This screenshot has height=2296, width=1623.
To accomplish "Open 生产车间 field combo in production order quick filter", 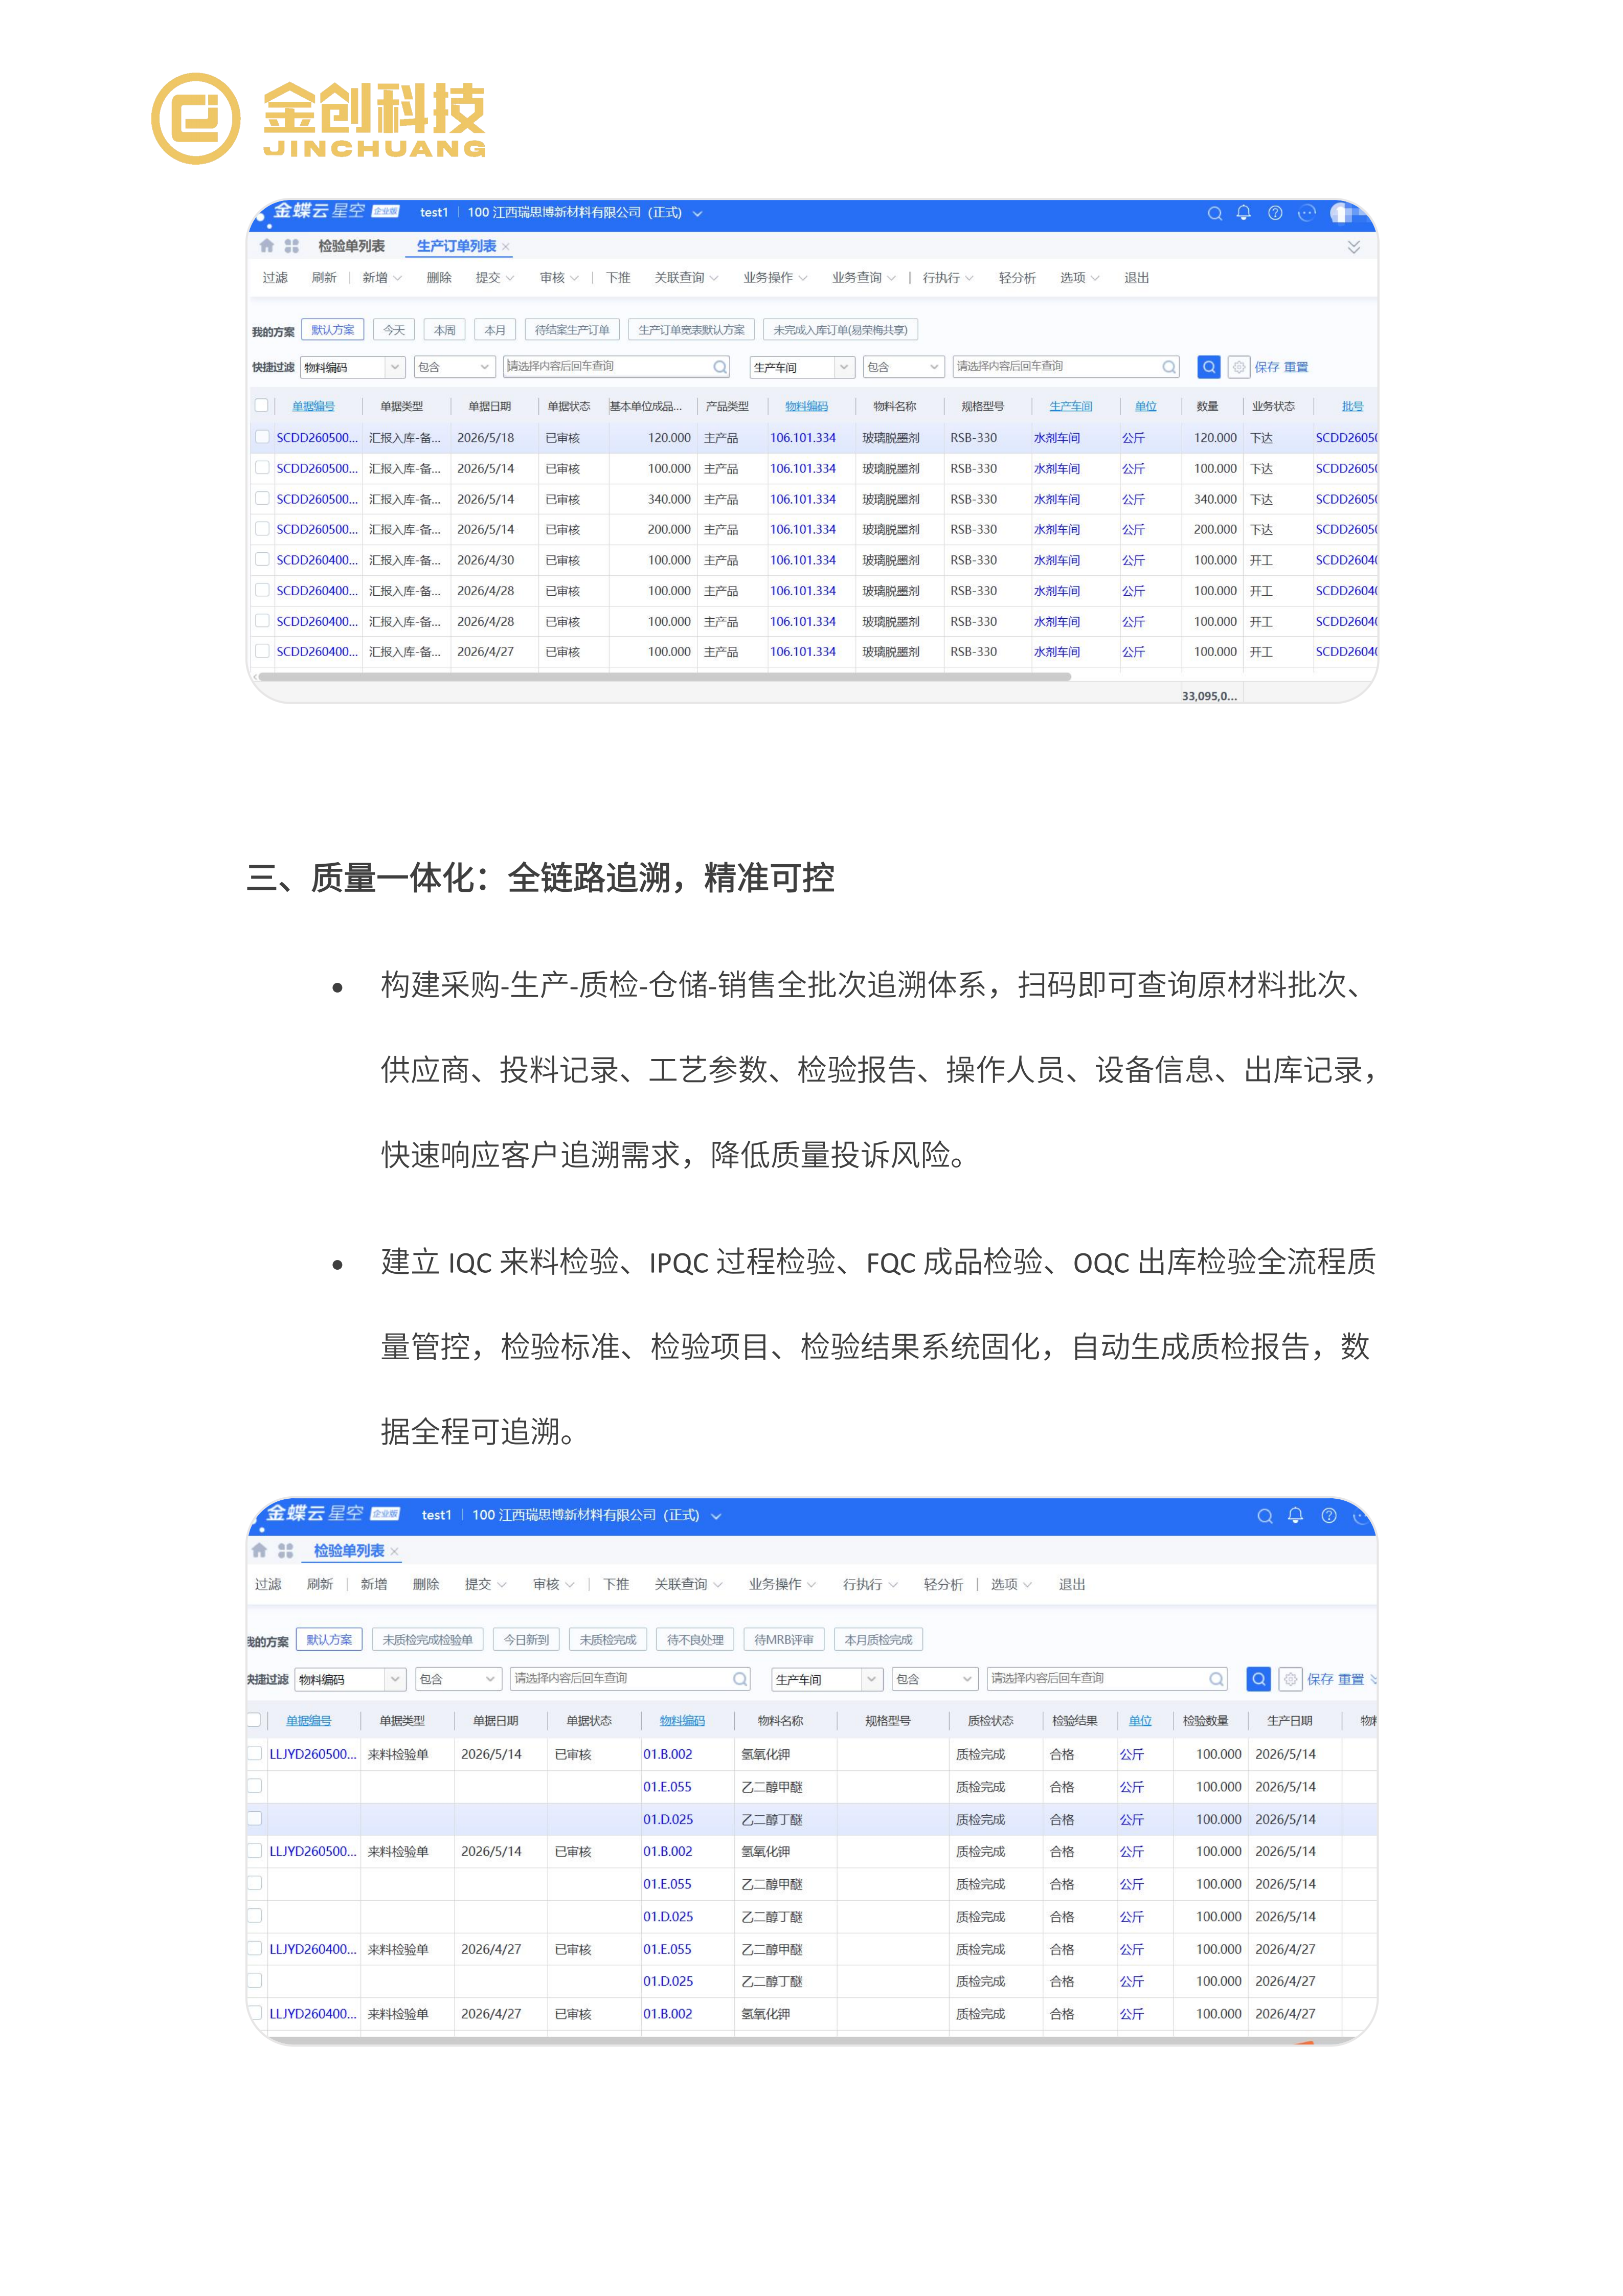I will (802, 368).
